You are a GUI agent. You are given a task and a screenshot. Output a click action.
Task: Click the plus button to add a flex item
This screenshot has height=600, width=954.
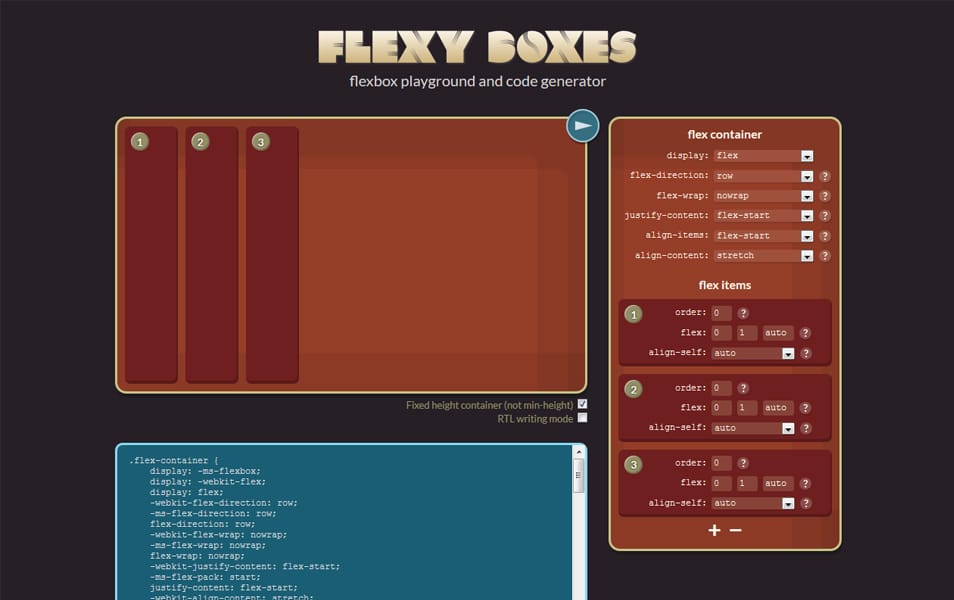(x=714, y=530)
